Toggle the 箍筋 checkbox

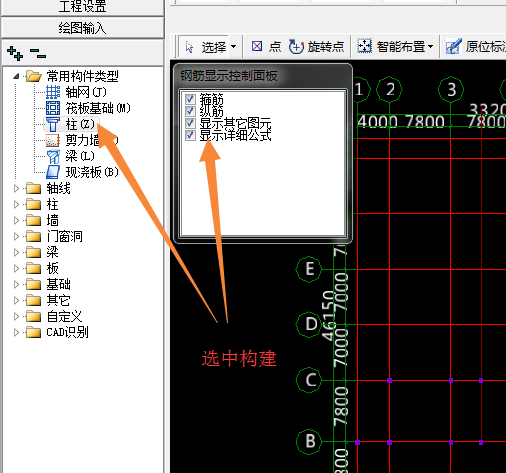190,99
